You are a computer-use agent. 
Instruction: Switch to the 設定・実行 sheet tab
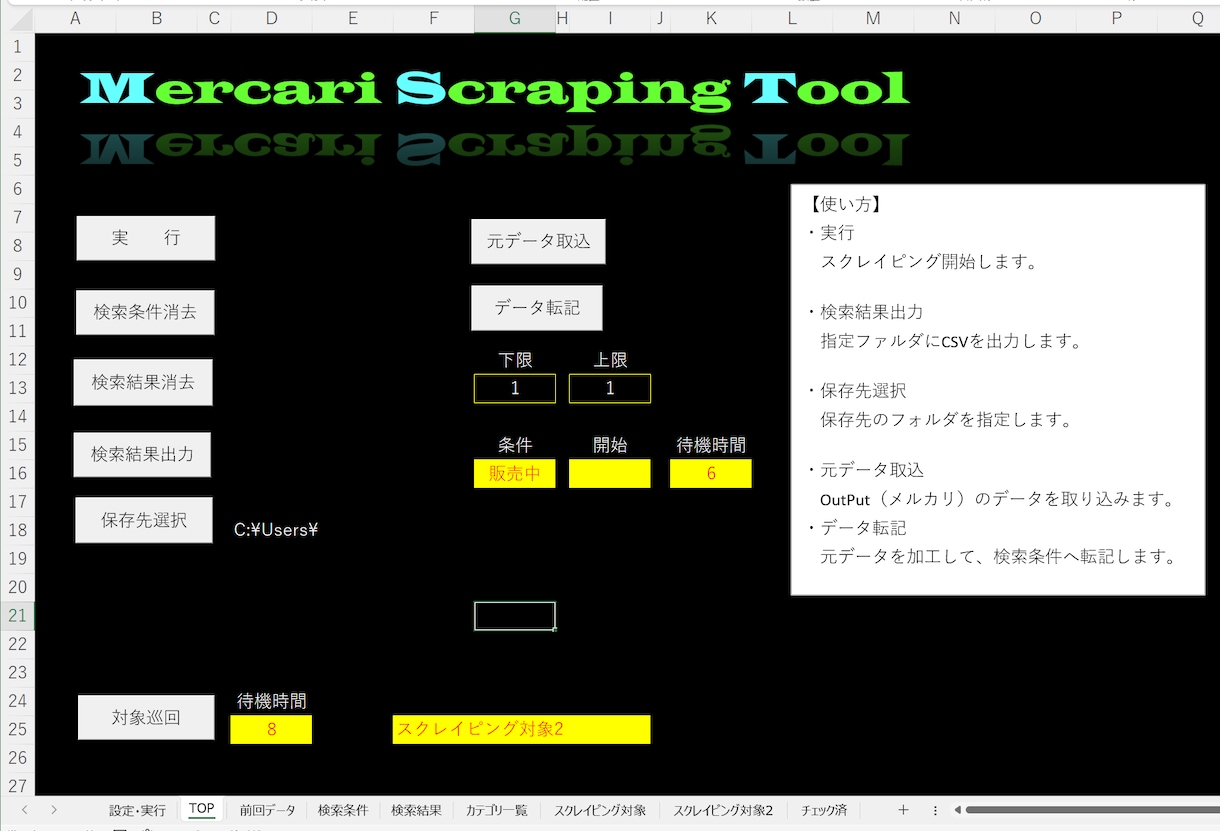tap(138, 810)
